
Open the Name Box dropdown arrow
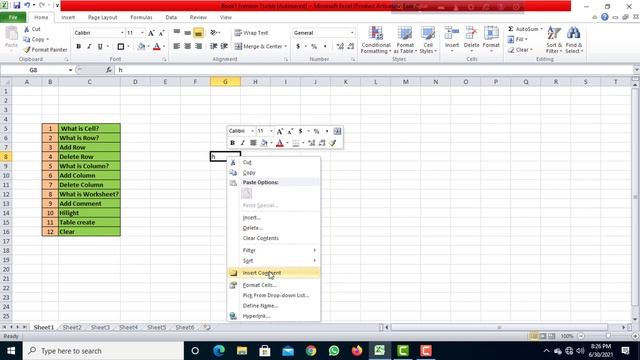[x=70, y=70]
